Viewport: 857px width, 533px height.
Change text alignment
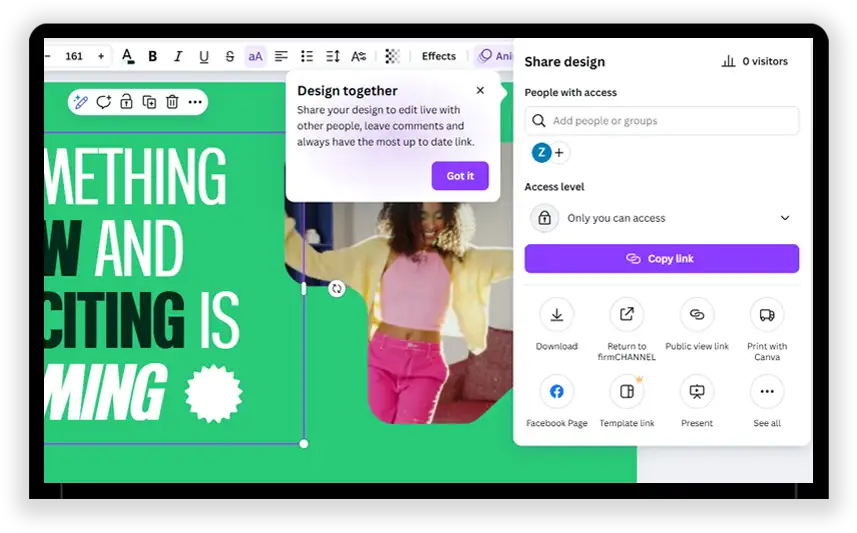281,56
